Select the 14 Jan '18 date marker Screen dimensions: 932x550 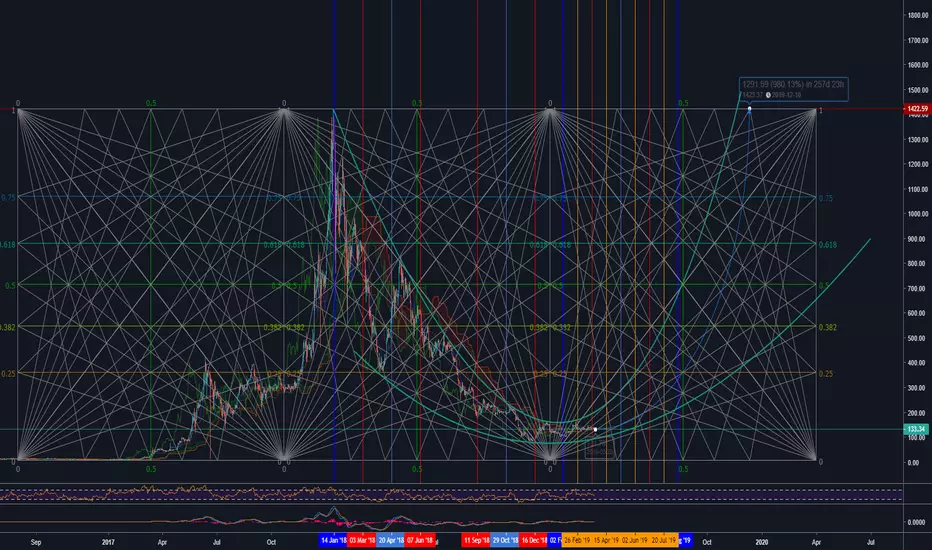[333, 540]
